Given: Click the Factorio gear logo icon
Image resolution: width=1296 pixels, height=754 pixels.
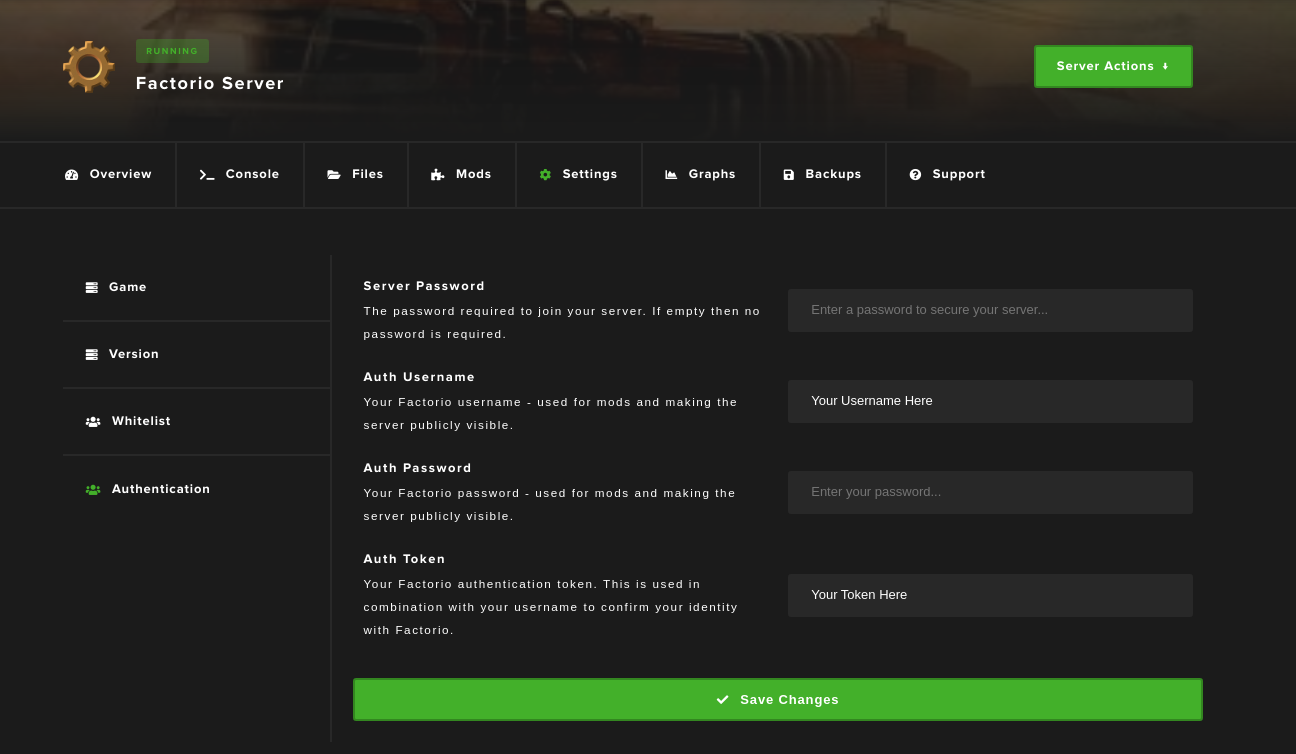Looking at the screenshot, I should coord(88,66).
